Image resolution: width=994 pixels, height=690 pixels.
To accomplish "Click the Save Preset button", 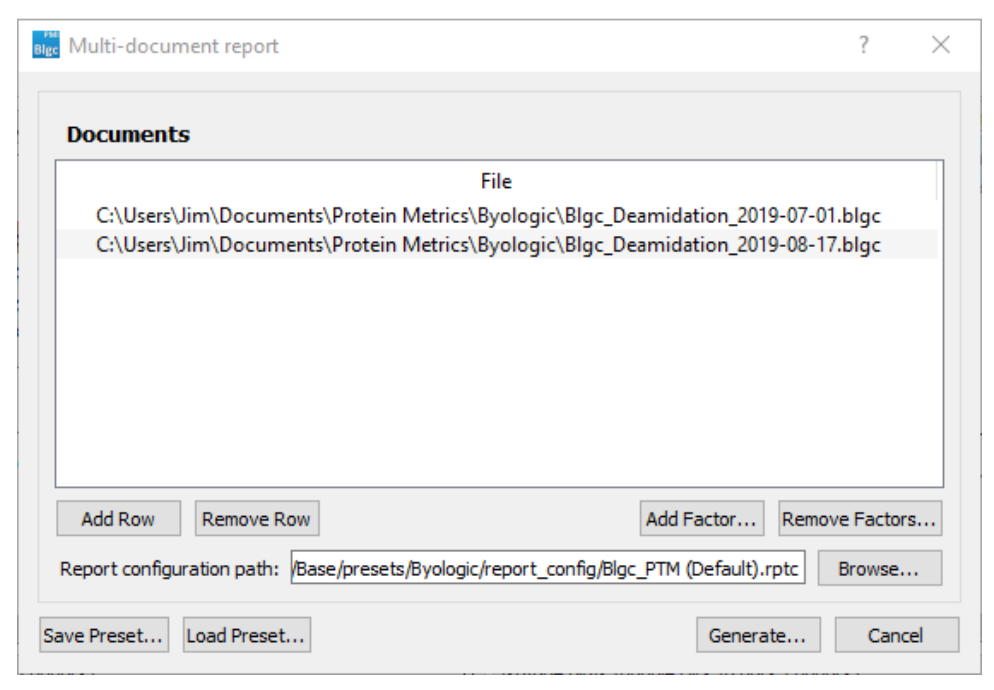I will pos(104,635).
